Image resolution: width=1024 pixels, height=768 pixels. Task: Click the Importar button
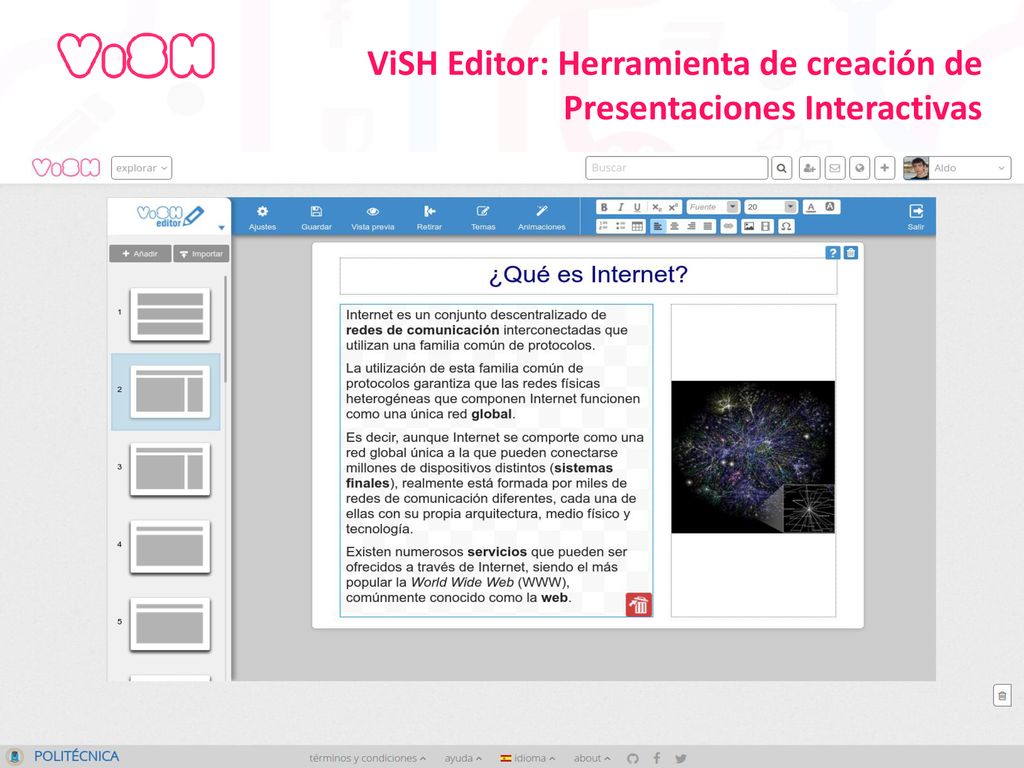click(x=201, y=253)
